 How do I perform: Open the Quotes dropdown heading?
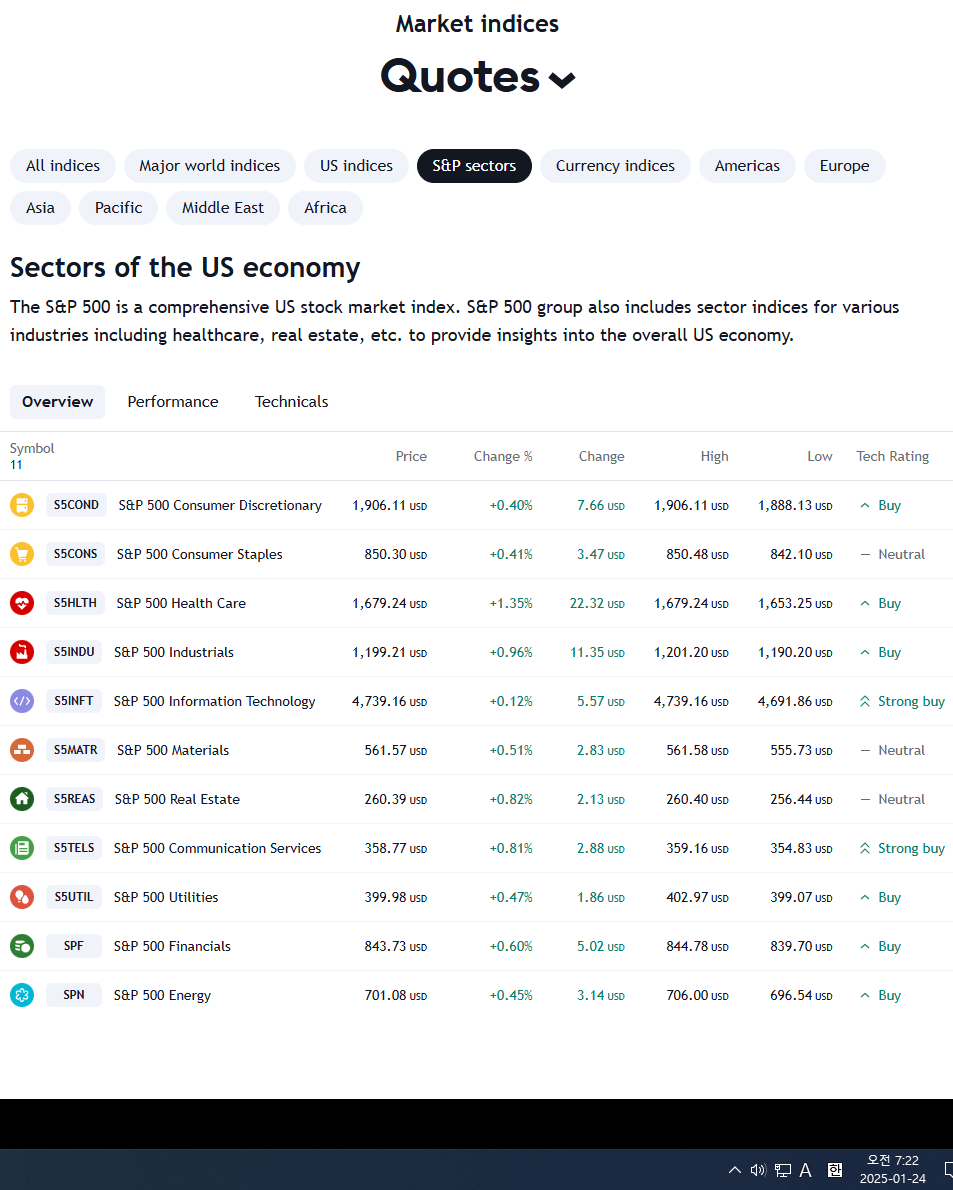coord(477,77)
